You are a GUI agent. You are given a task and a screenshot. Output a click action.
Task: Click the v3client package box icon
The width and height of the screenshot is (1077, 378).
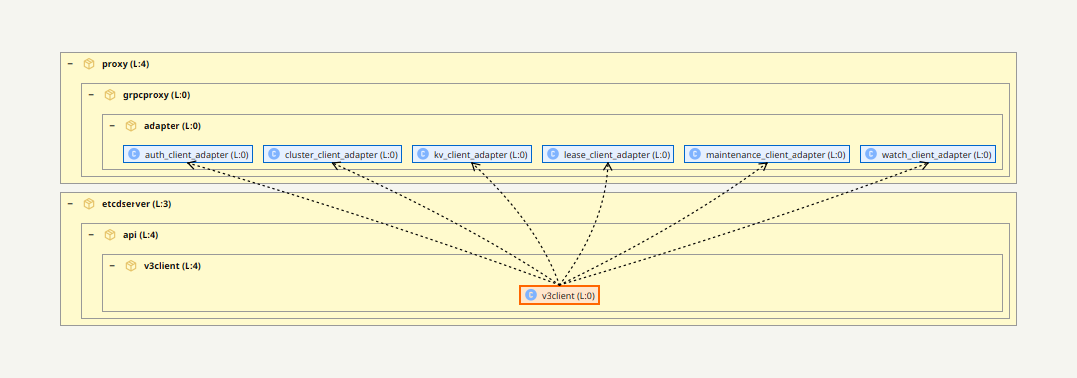point(131,266)
